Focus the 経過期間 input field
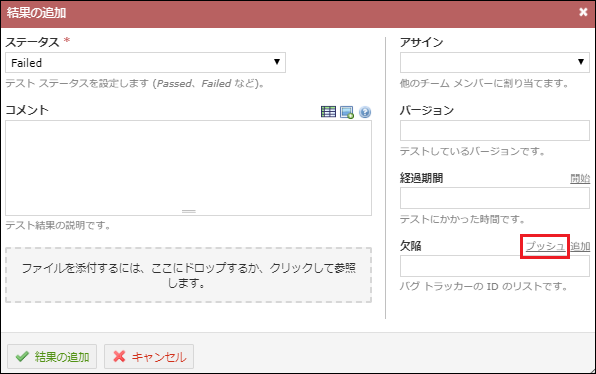The image size is (596, 374). point(495,198)
